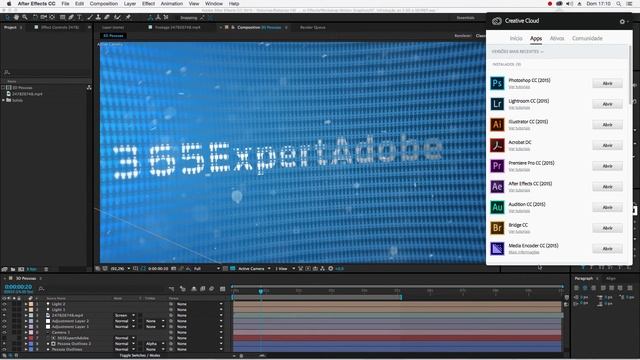640x360 pixels.
Task: Select the Brush tool
Action: pyautogui.click(x=90, y=18)
